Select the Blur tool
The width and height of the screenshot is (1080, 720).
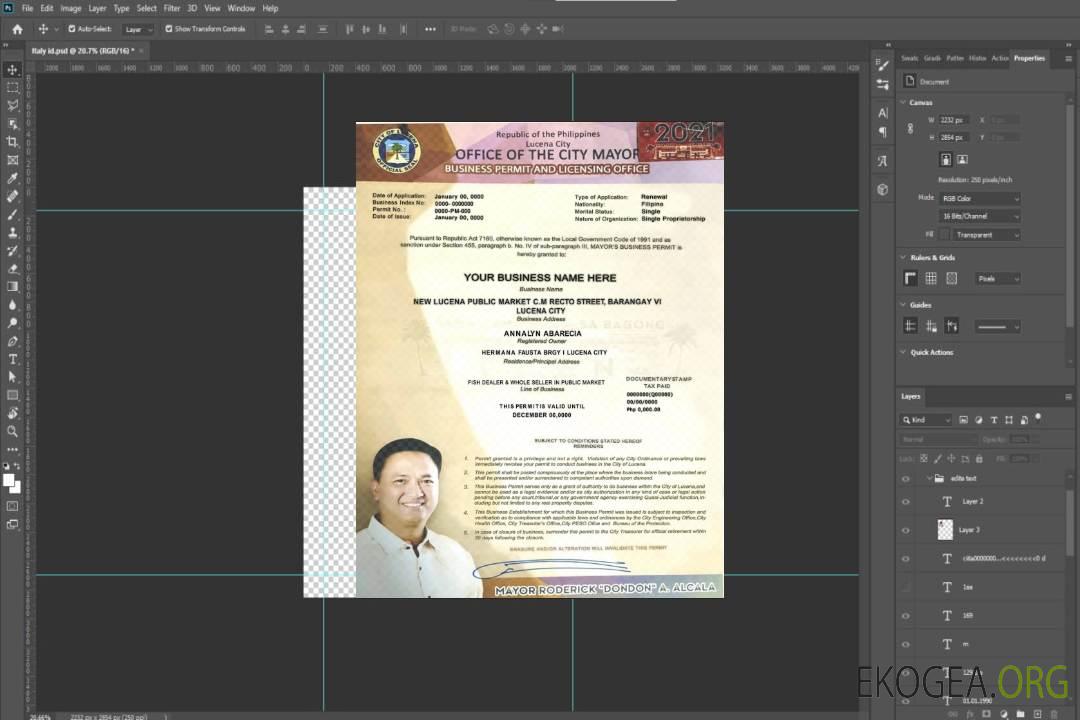tap(12, 305)
